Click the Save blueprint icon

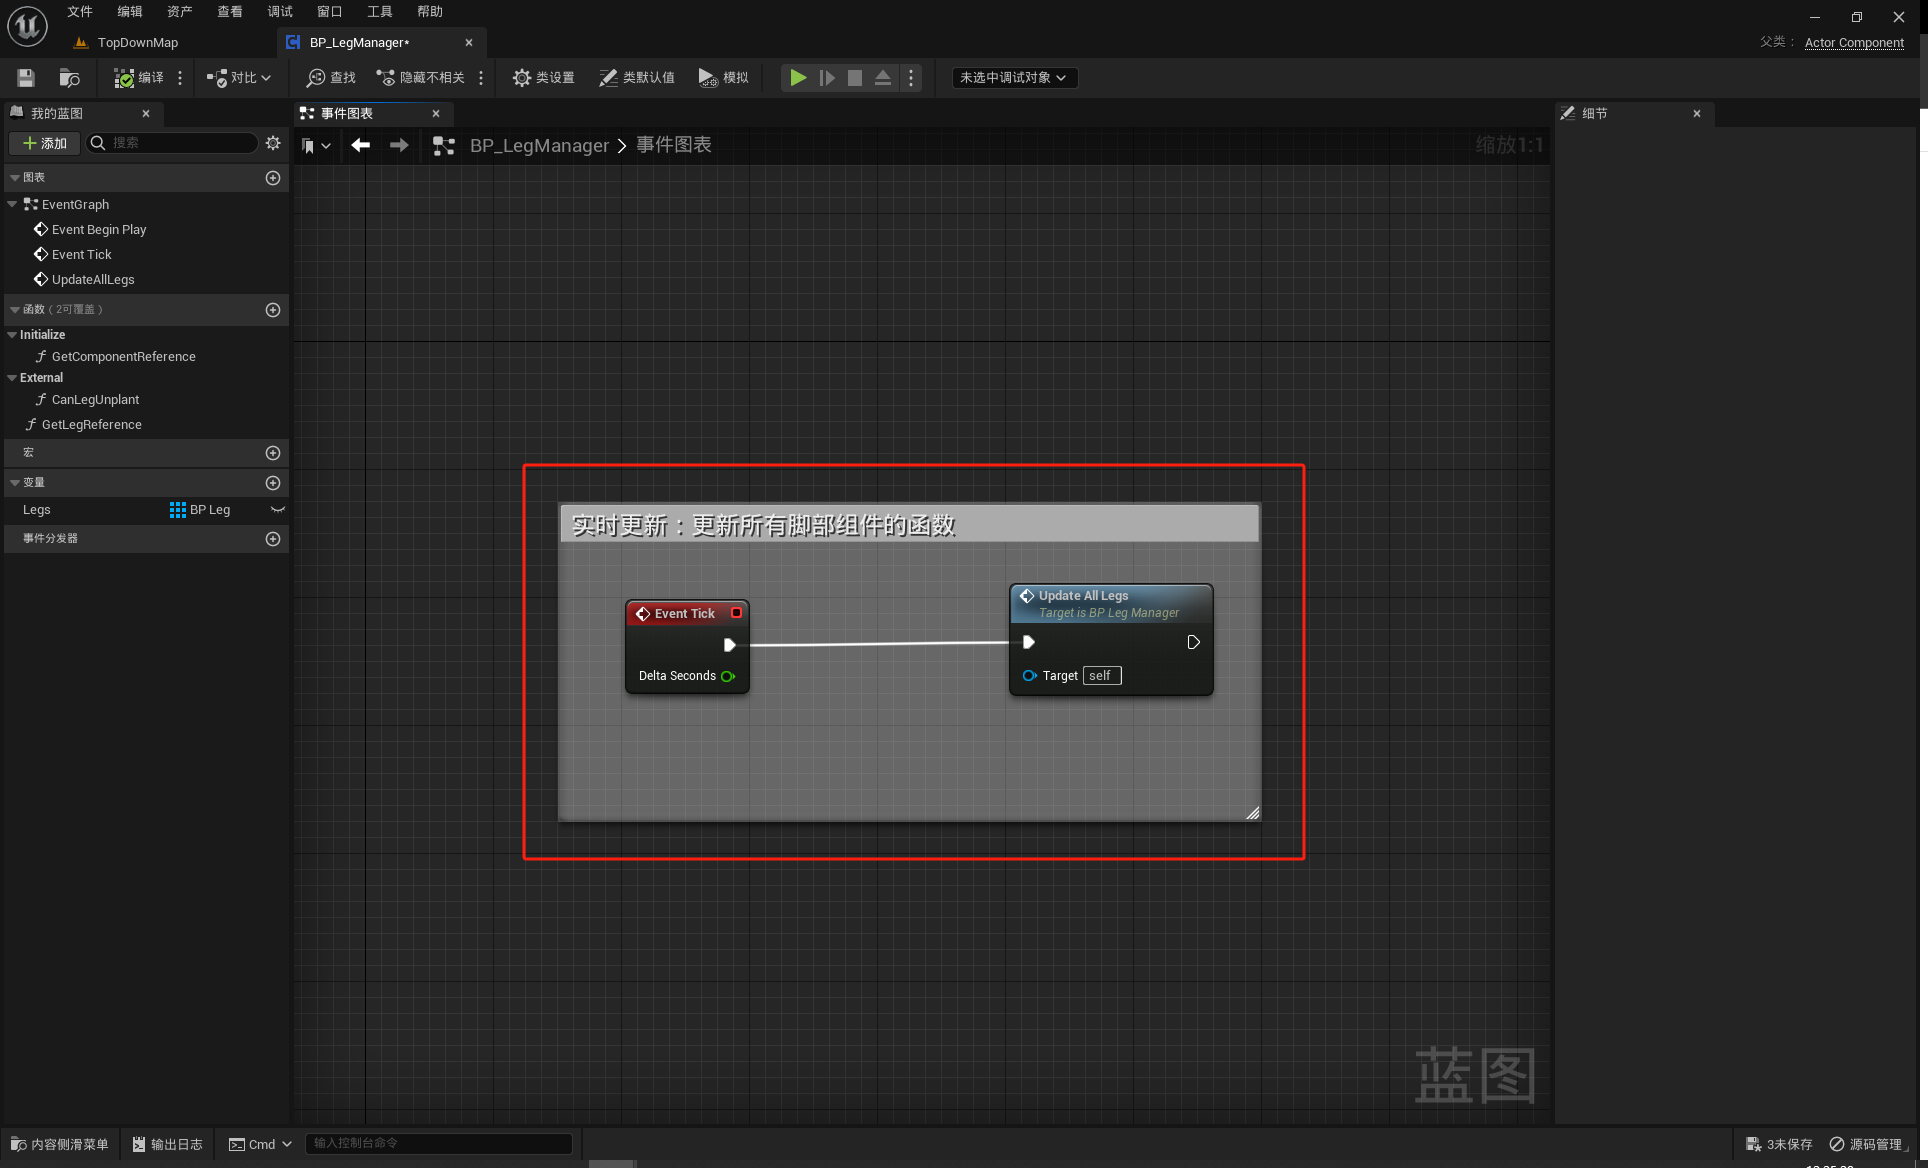[26, 77]
